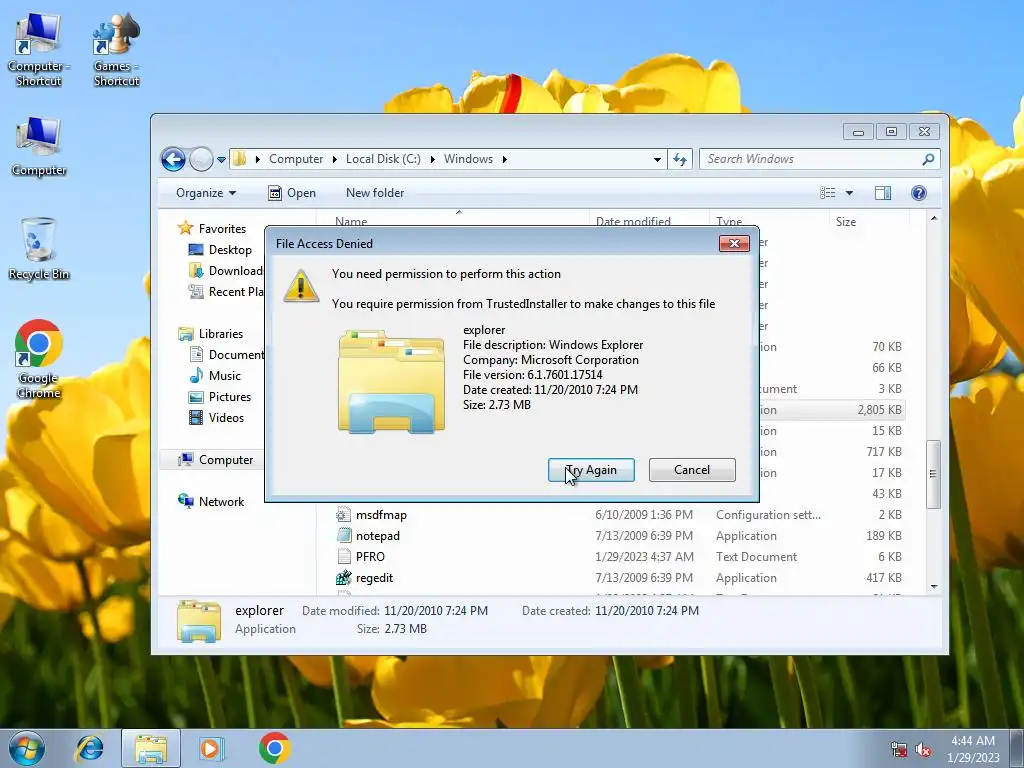Launch Google Chrome from the taskbar

tap(274, 748)
